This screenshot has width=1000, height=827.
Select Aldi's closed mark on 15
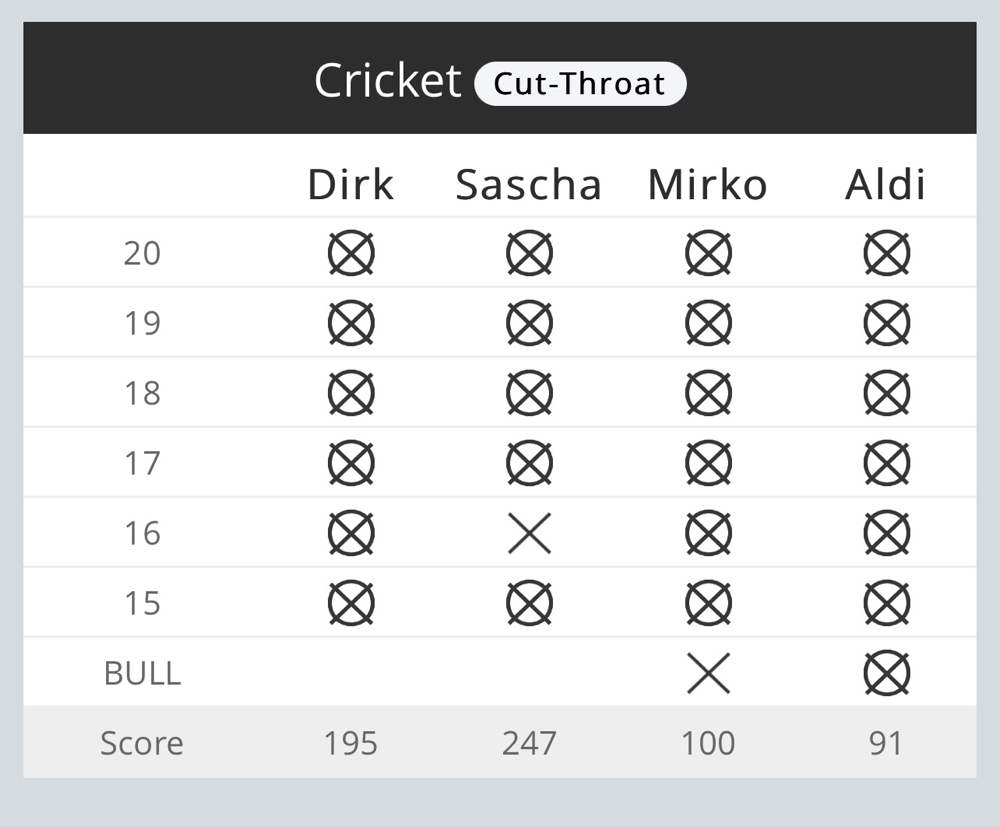tap(886, 603)
